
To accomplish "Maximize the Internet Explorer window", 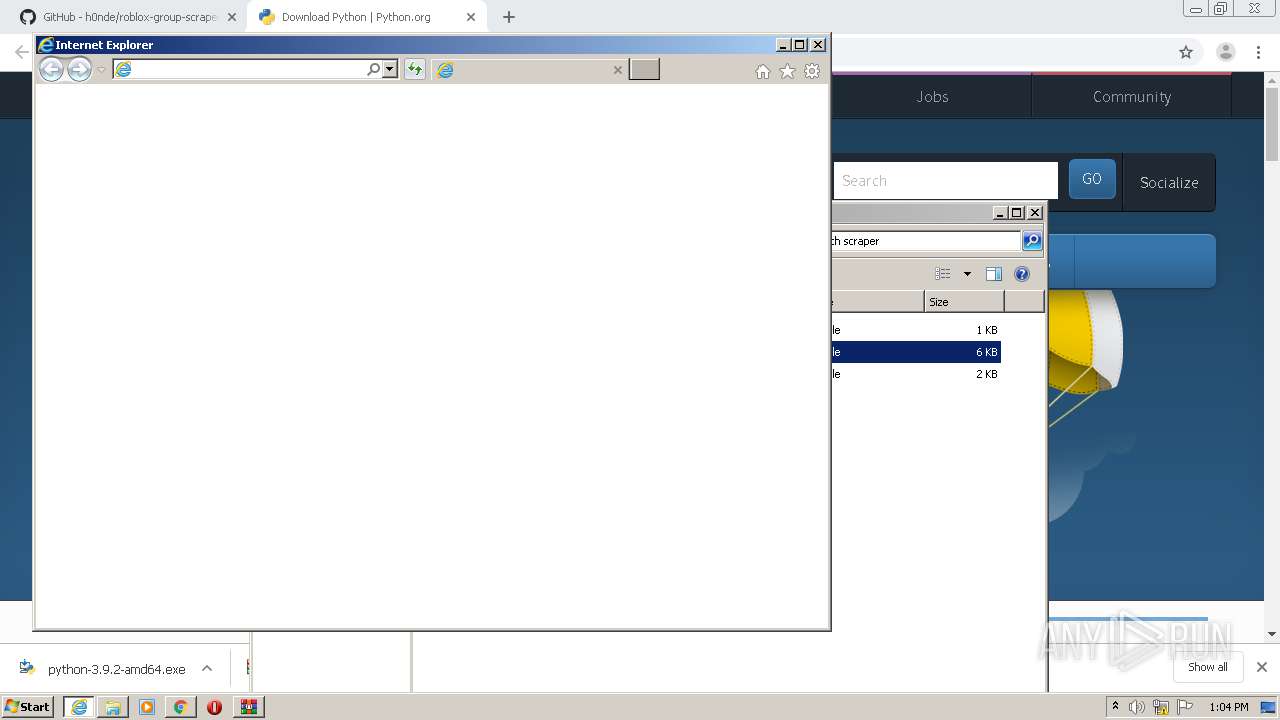I will [x=800, y=44].
